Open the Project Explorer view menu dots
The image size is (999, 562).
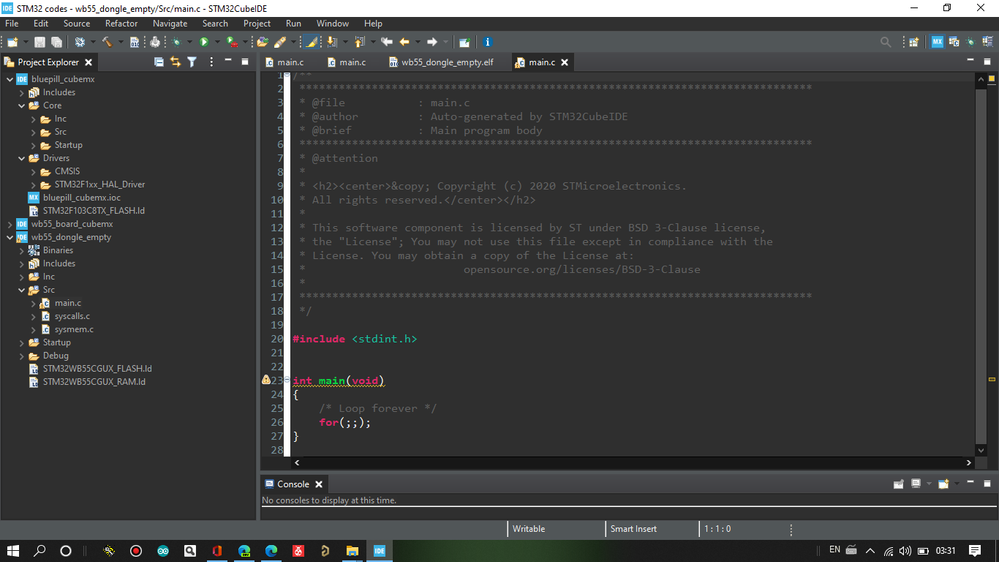click(211, 62)
